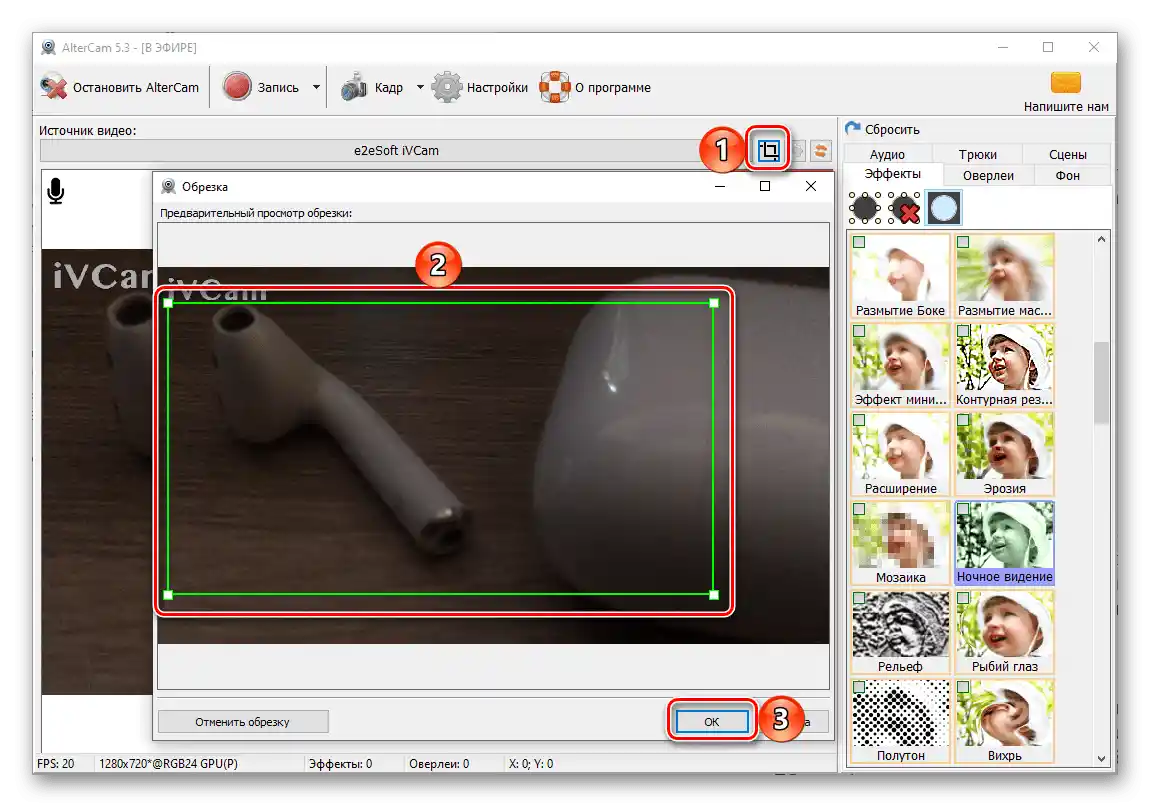Click the crop tool icon by the video source
1150x807 pixels.
(x=768, y=150)
